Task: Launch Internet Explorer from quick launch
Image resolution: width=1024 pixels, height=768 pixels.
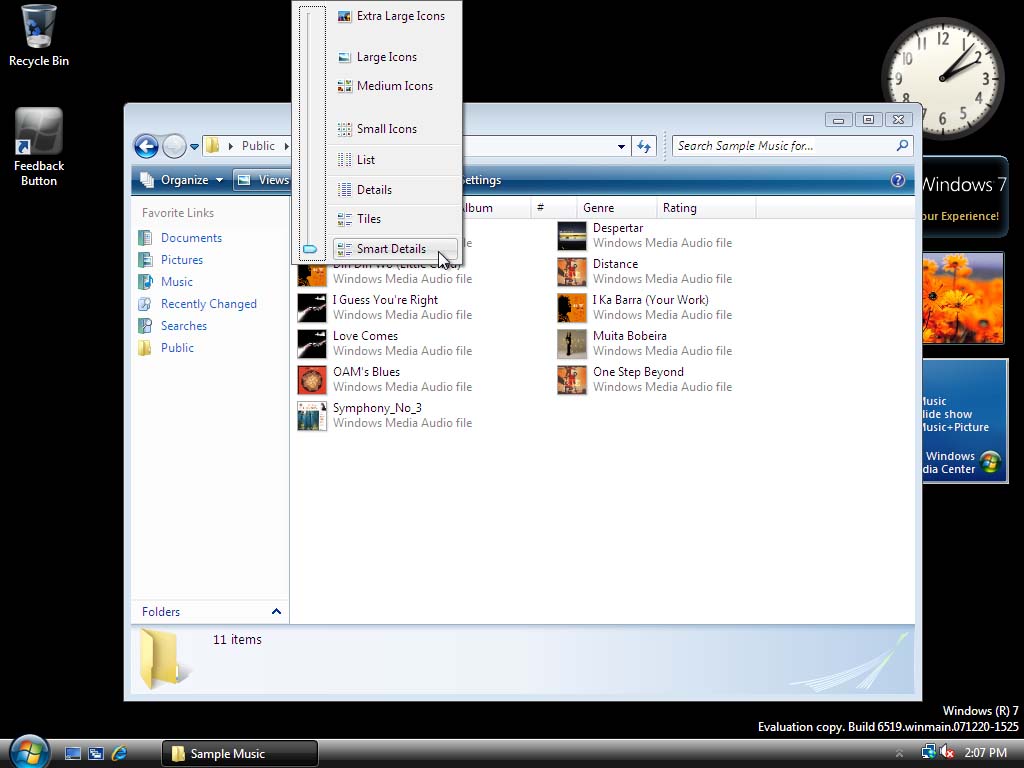Action: [119, 754]
